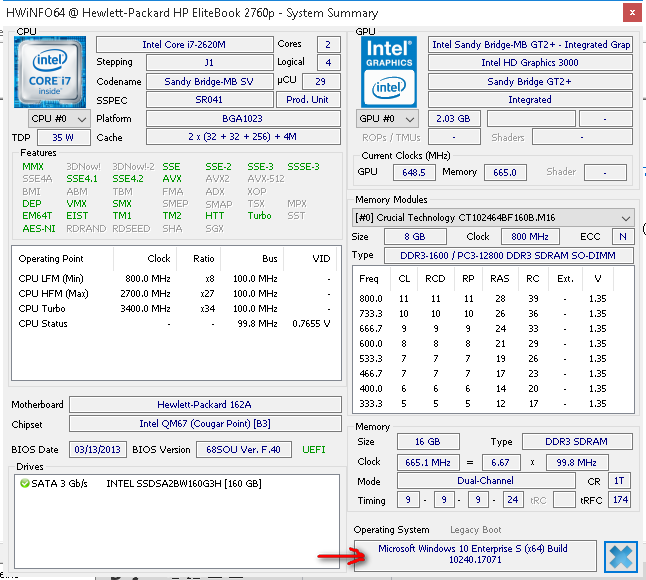The height and width of the screenshot is (580, 646).
Task: Click the HTT feature label
Action: 215,216
